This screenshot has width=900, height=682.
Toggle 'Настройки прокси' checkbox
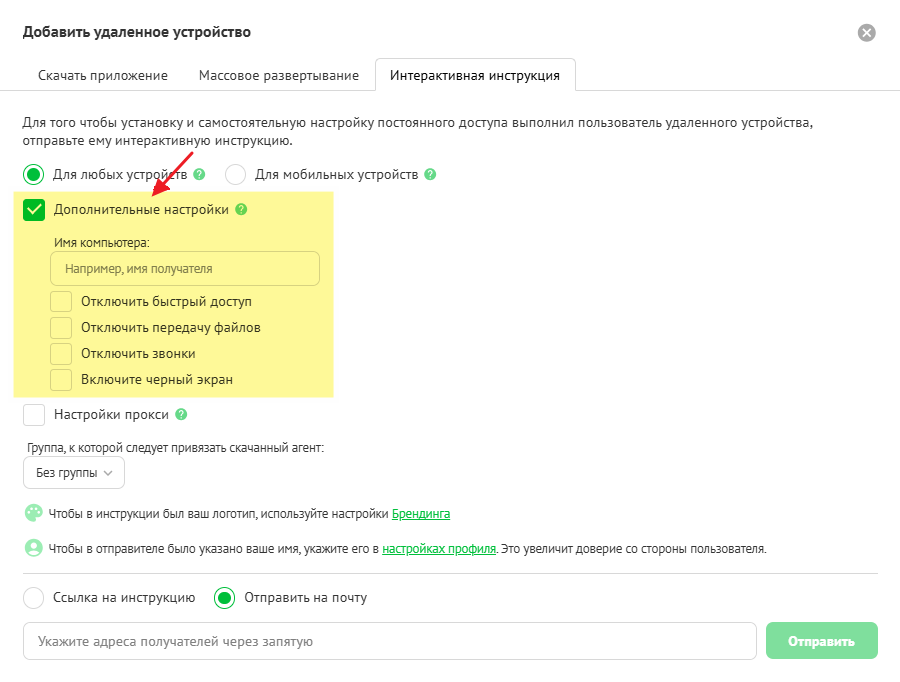[34, 414]
